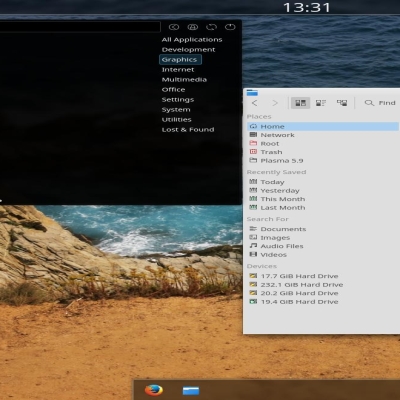Select the Graphics category
This screenshot has height=400, width=400.
click(180, 60)
